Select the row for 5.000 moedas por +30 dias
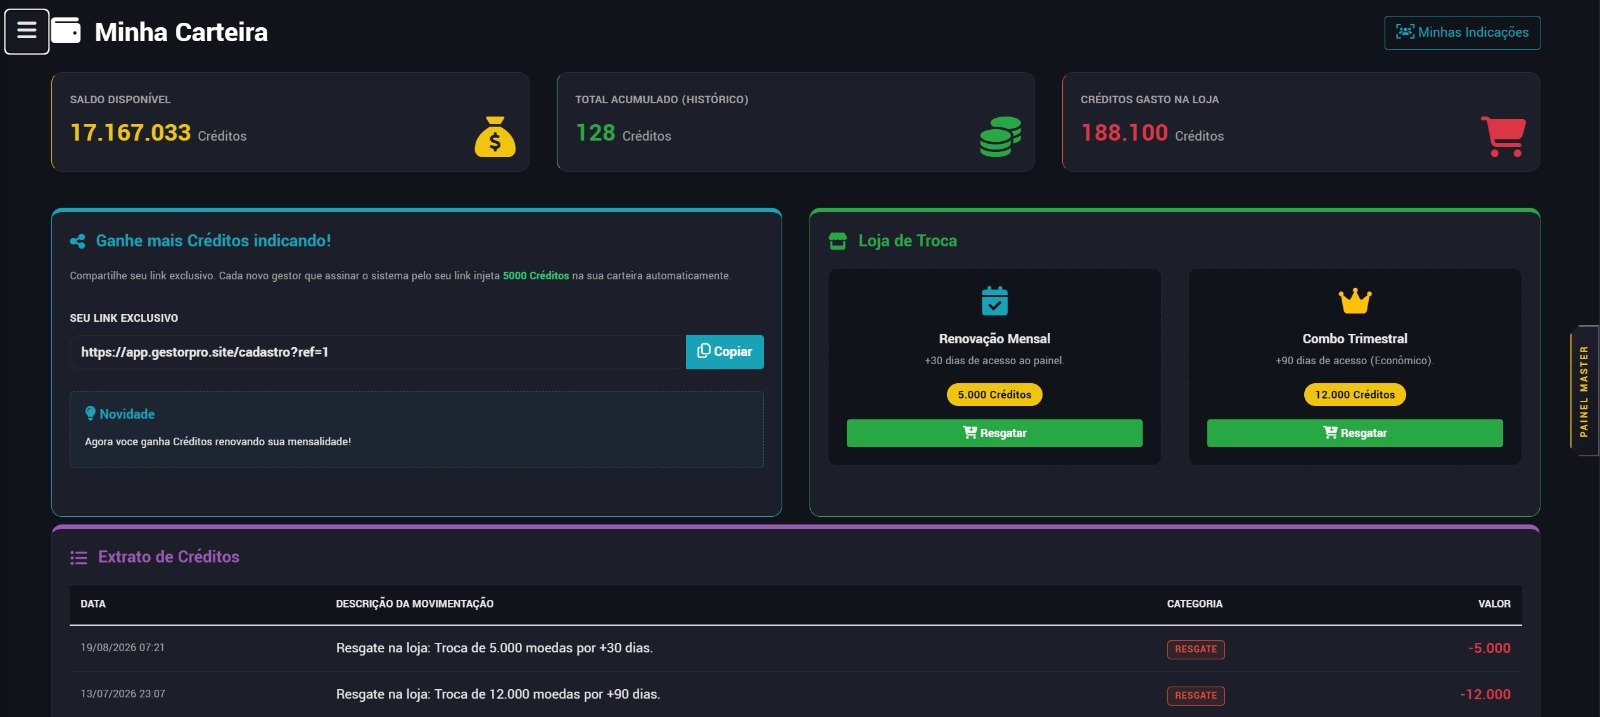Screen dimensions: 1600x717 pos(796,649)
